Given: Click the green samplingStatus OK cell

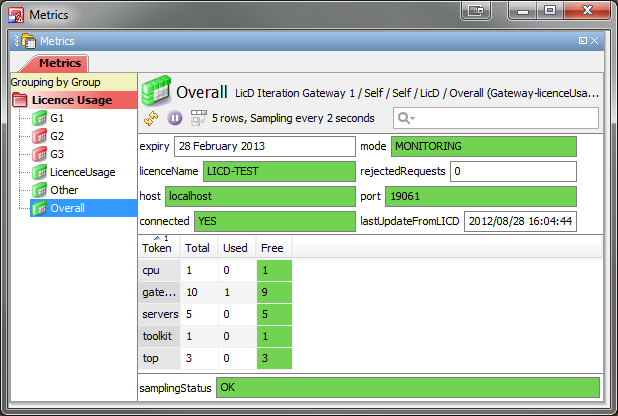Looking at the screenshot, I should (407, 386).
